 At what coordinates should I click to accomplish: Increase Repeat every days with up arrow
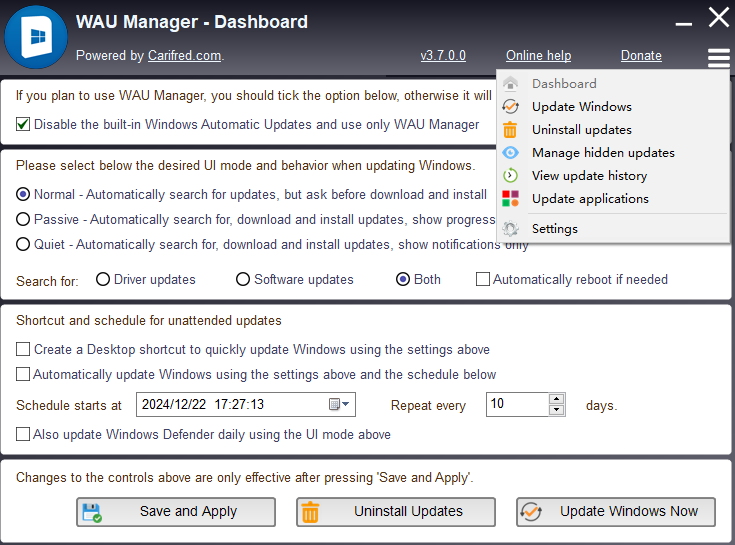556,399
